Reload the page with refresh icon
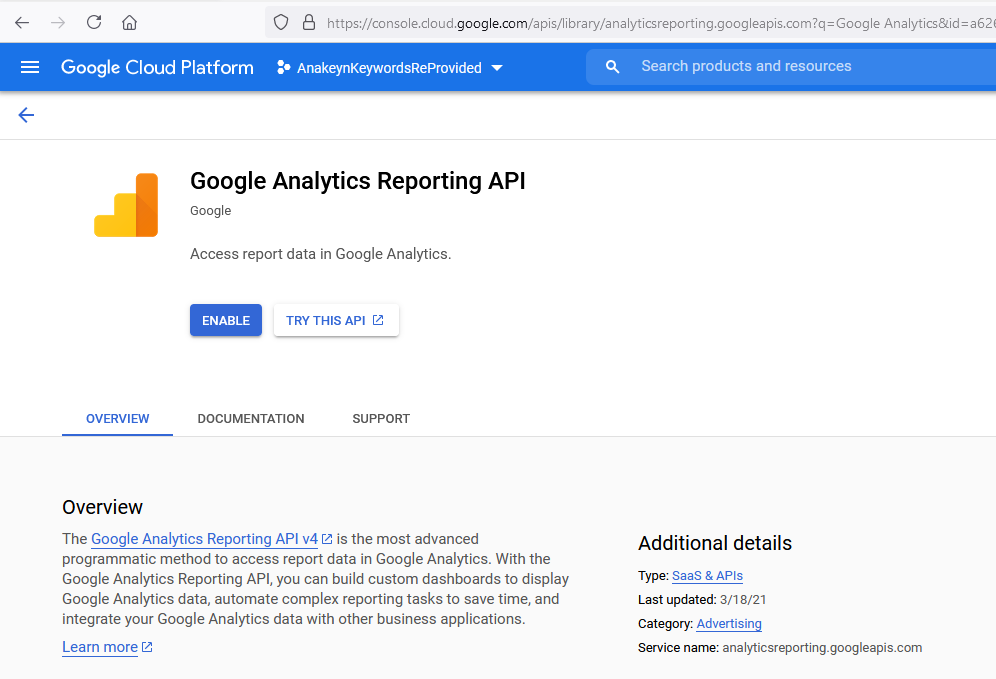Viewport: 996px width, 679px height. tap(94, 23)
